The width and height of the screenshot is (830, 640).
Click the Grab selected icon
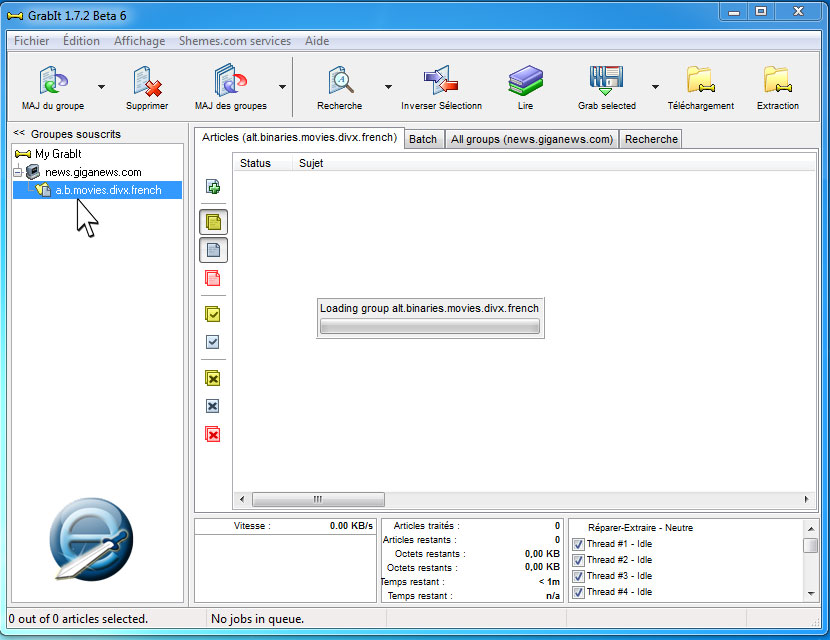point(606,81)
